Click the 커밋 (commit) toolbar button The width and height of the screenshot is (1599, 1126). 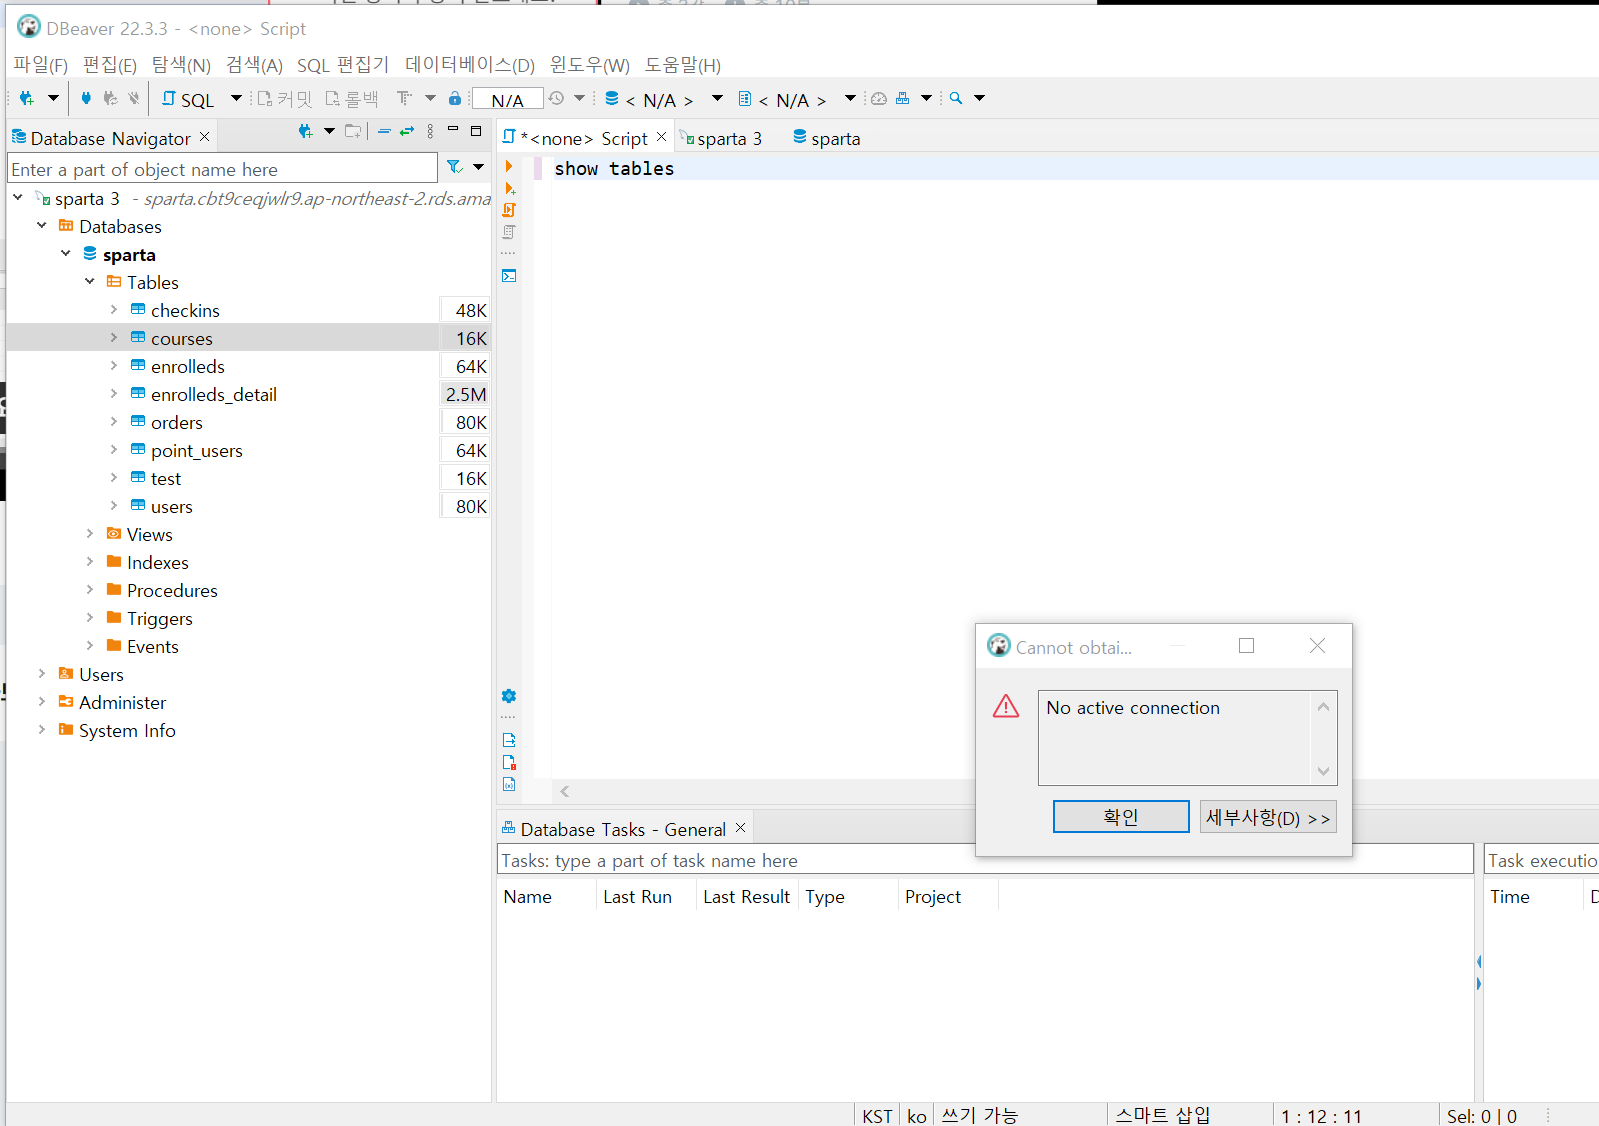[x=285, y=99]
